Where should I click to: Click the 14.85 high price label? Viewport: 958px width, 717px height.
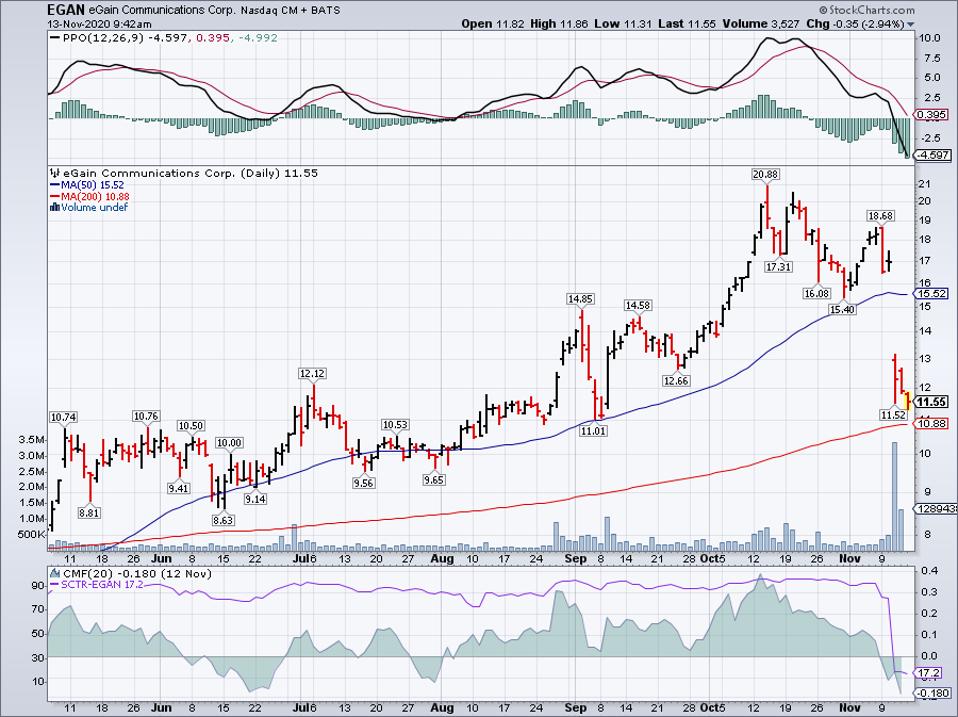pos(580,299)
